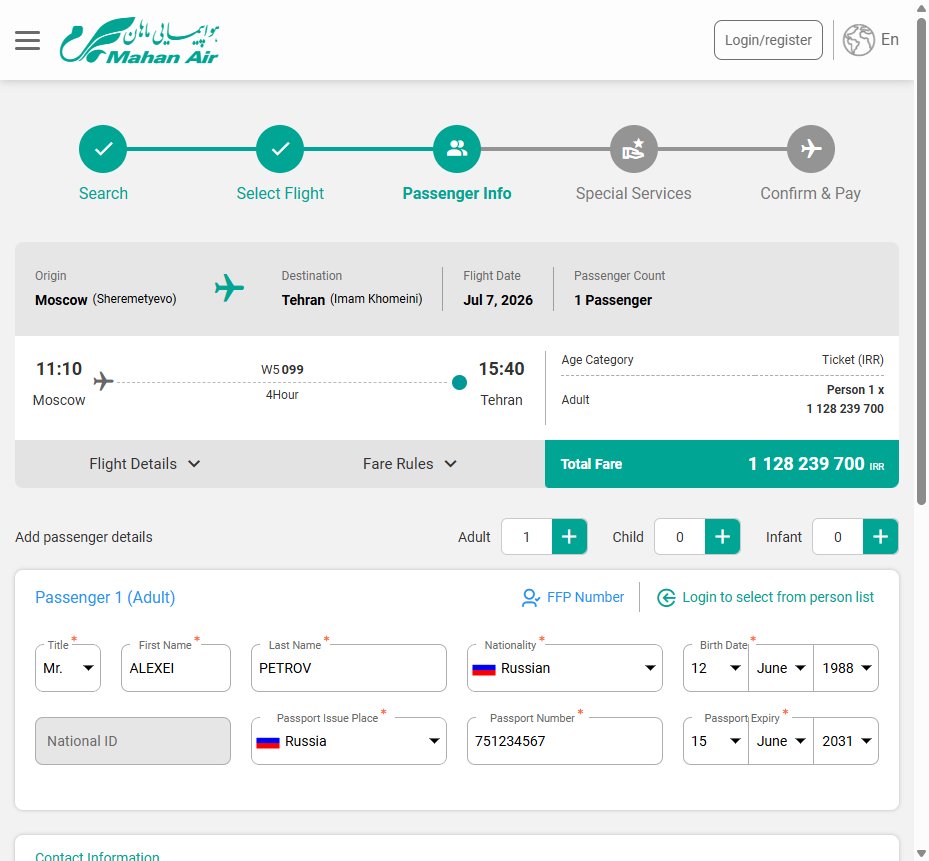Go back to the Search step circle
The image size is (929, 861).
pyautogui.click(x=103, y=149)
